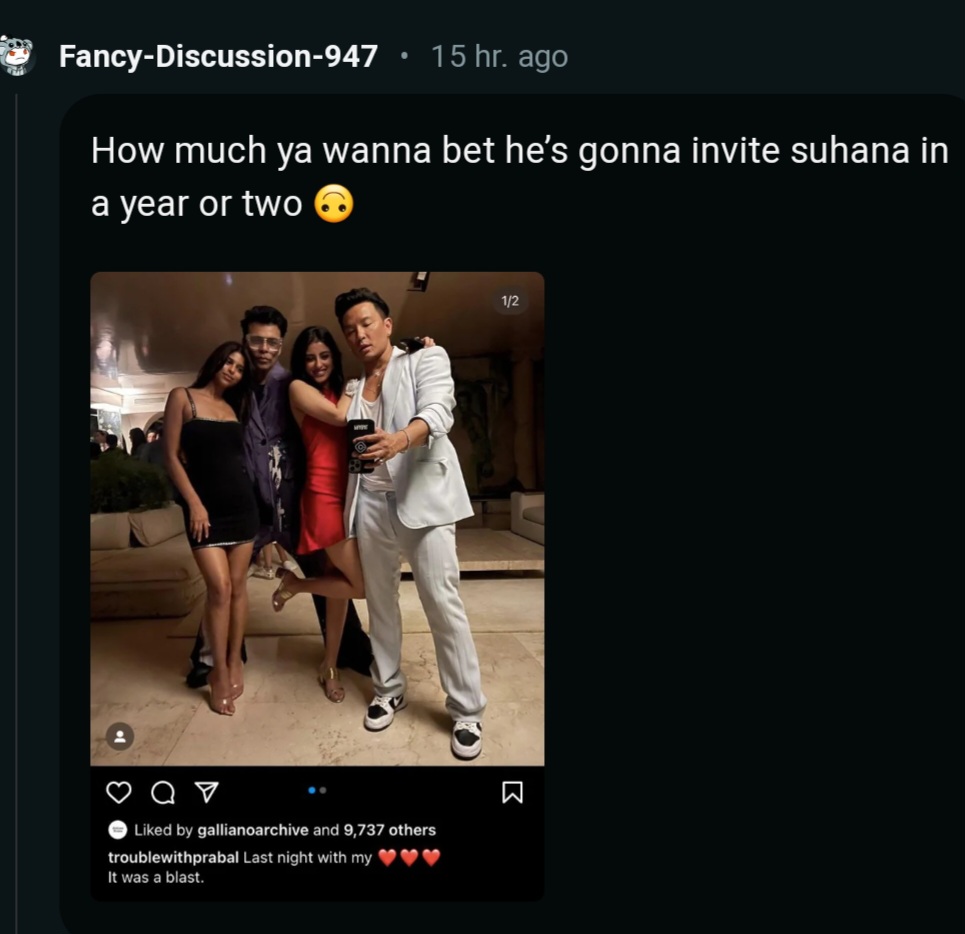View the "9,737 others" likes list
Image resolution: width=965 pixels, height=934 pixels.
coord(389,830)
